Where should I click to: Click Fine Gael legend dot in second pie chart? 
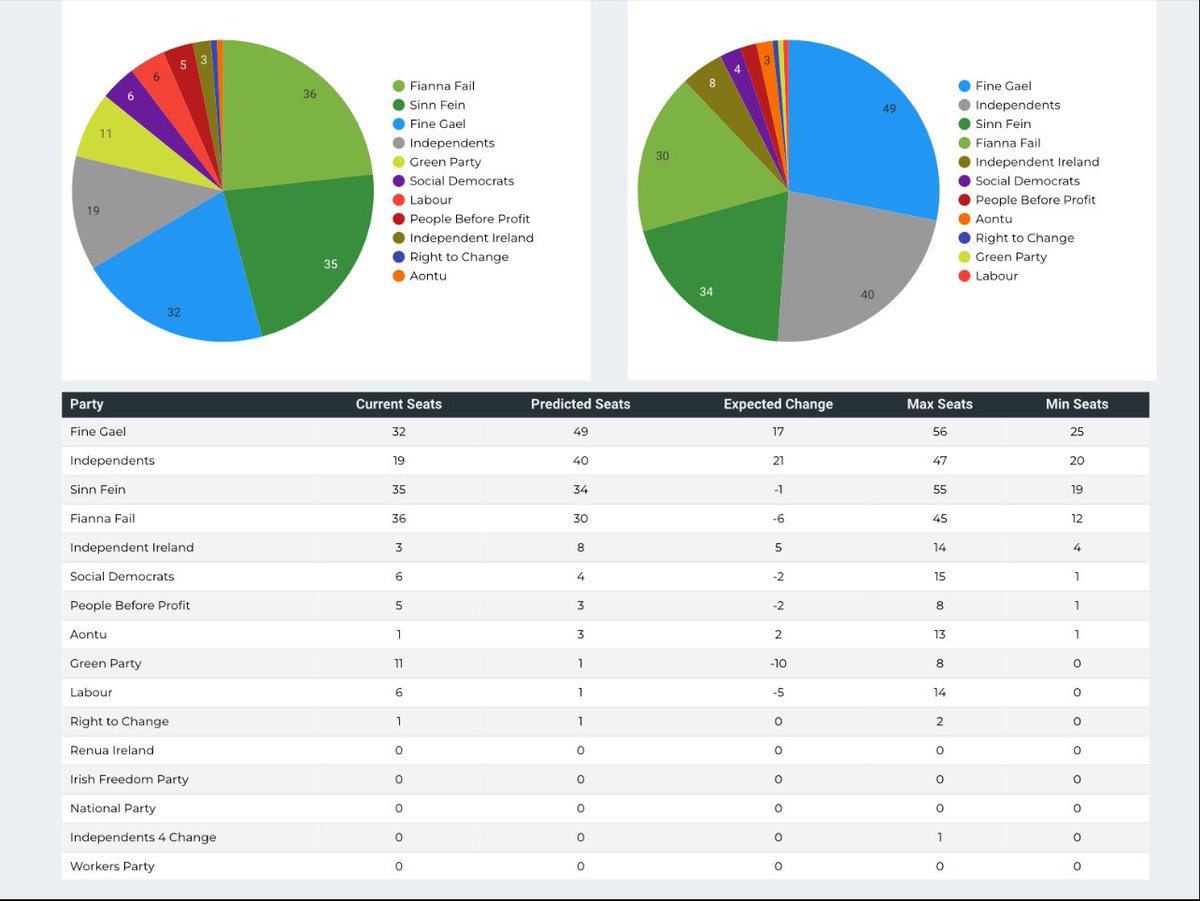(x=965, y=86)
